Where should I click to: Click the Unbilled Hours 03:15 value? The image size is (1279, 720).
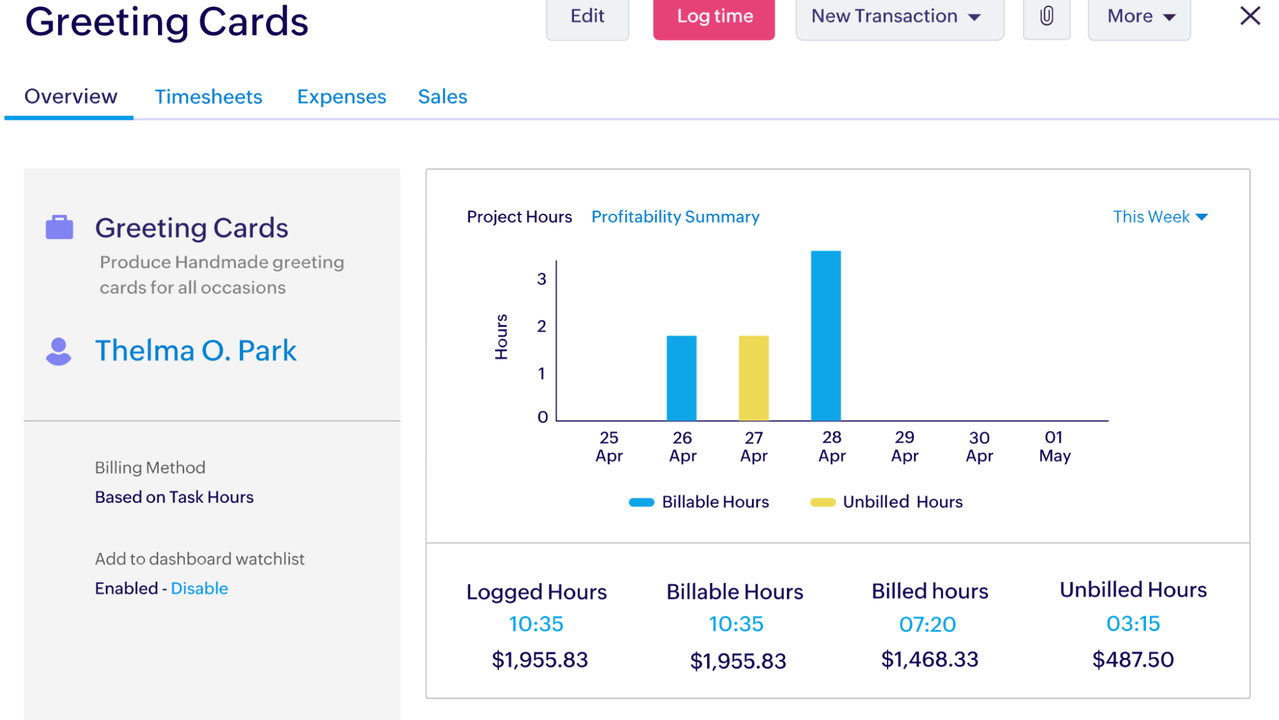[1133, 624]
